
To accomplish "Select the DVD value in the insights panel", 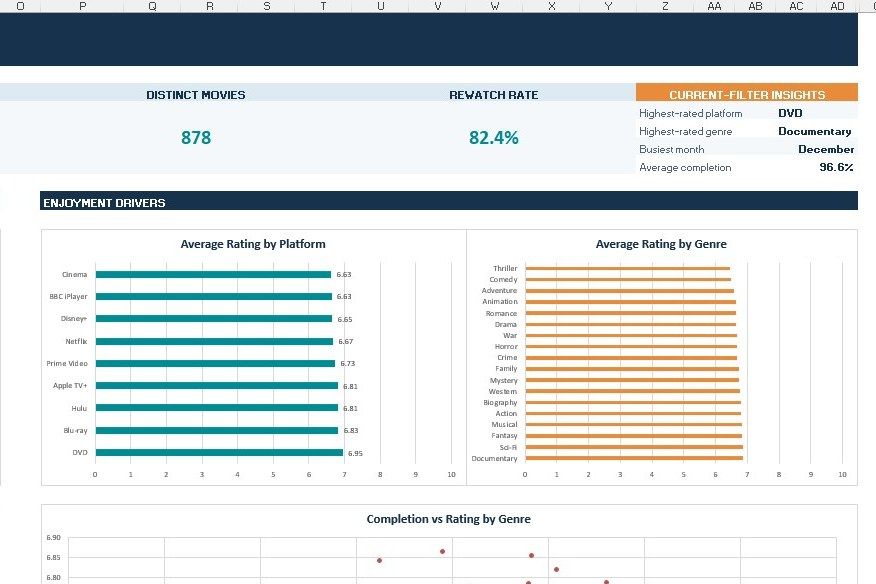I will [790, 113].
